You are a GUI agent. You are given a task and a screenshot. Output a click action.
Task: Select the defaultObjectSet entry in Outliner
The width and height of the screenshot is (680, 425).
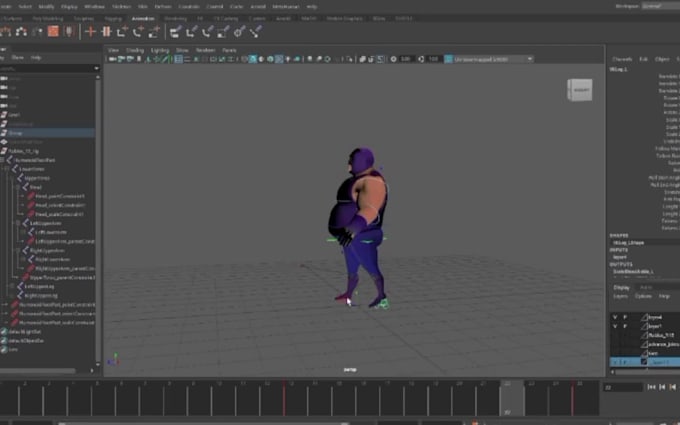[26, 341]
